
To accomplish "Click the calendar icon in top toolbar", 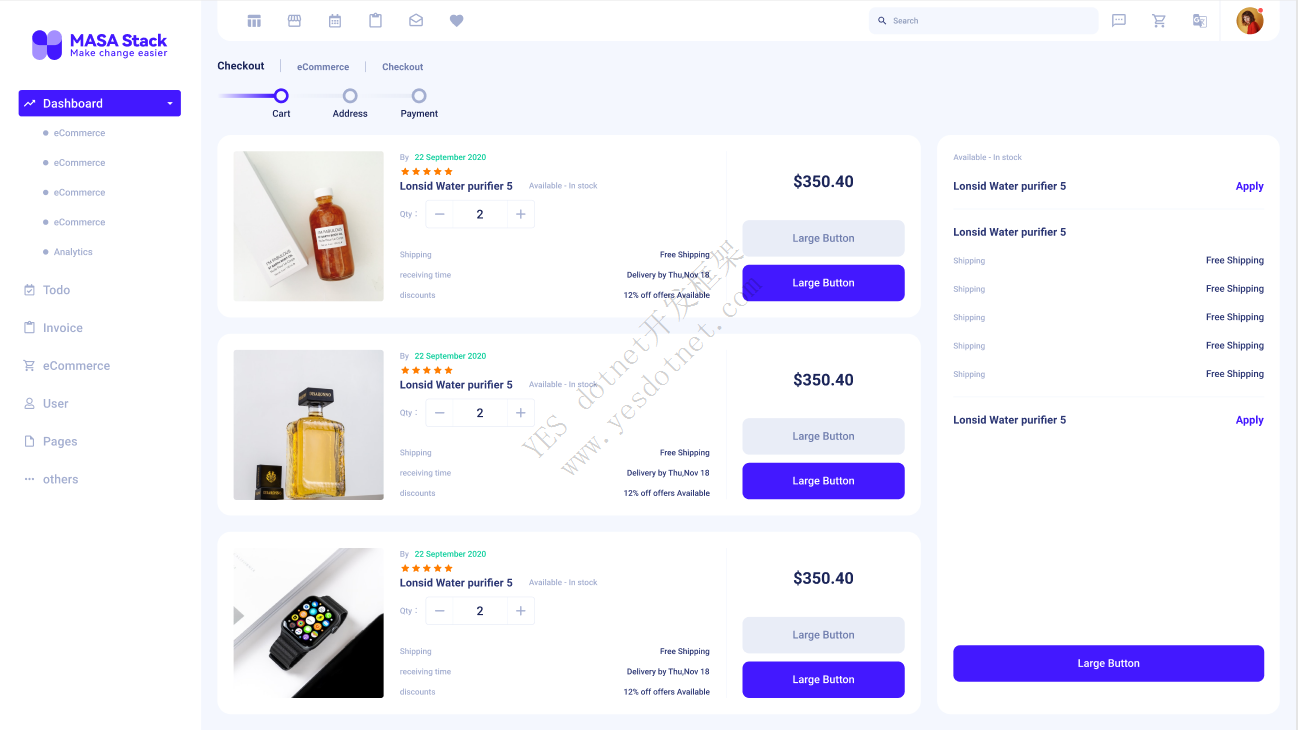I will pos(335,21).
